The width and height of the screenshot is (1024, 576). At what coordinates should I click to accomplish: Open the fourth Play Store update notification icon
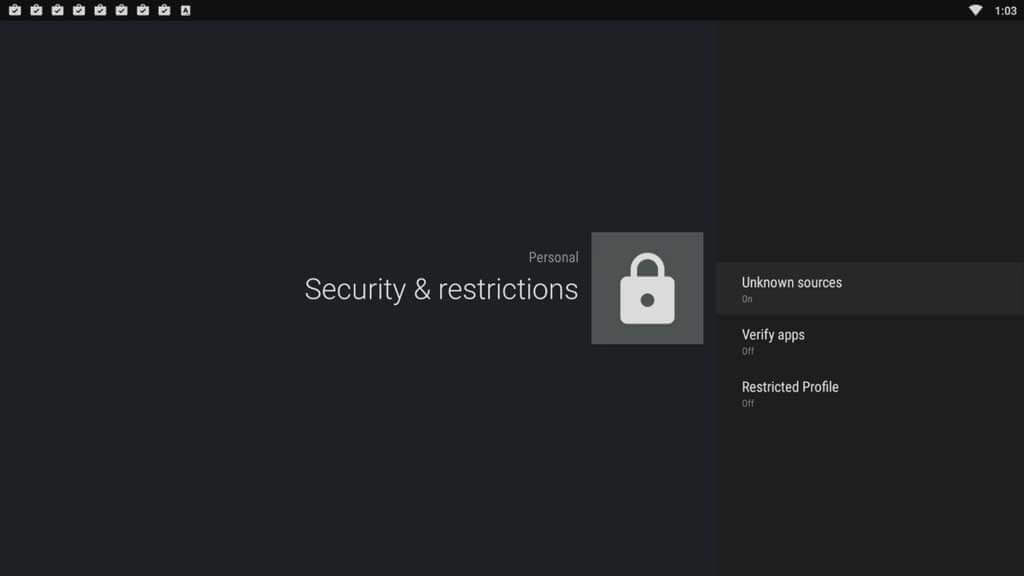point(79,10)
